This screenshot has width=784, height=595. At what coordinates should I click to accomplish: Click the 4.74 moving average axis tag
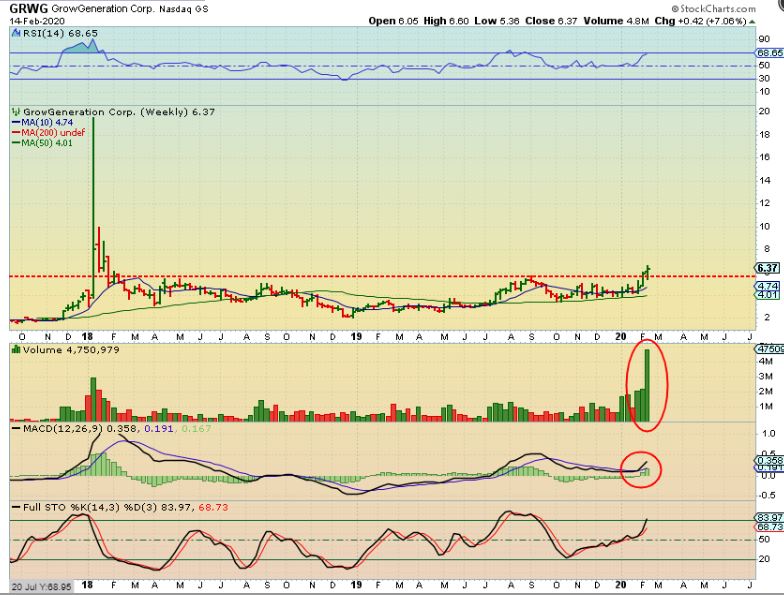click(768, 286)
